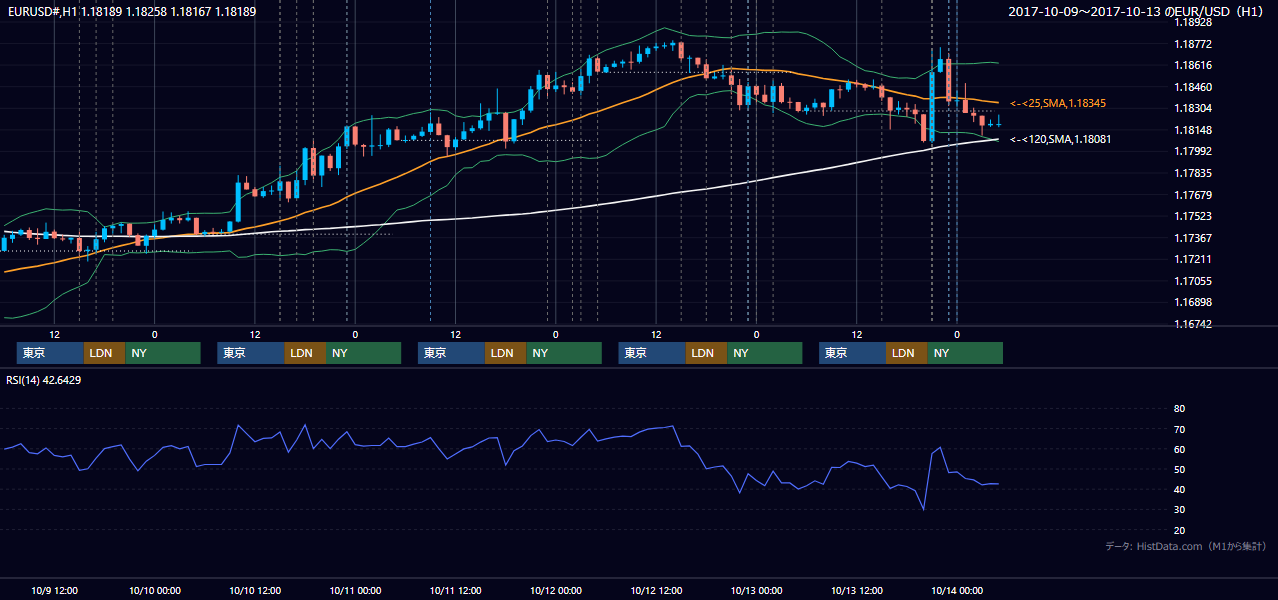
Task: Click the 1.17679 price axis label
Action: (x=1193, y=195)
